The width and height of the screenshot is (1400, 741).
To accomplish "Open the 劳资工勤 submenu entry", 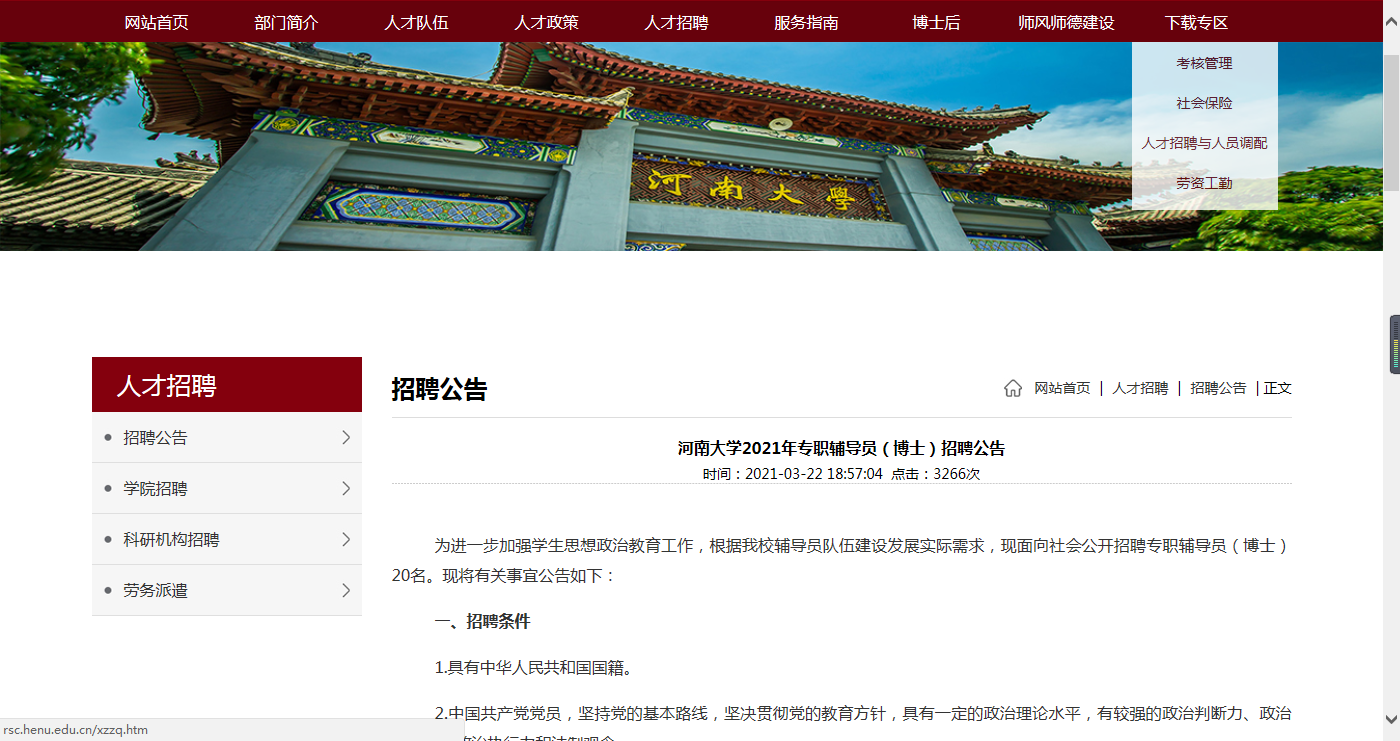I will click(1204, 182).
